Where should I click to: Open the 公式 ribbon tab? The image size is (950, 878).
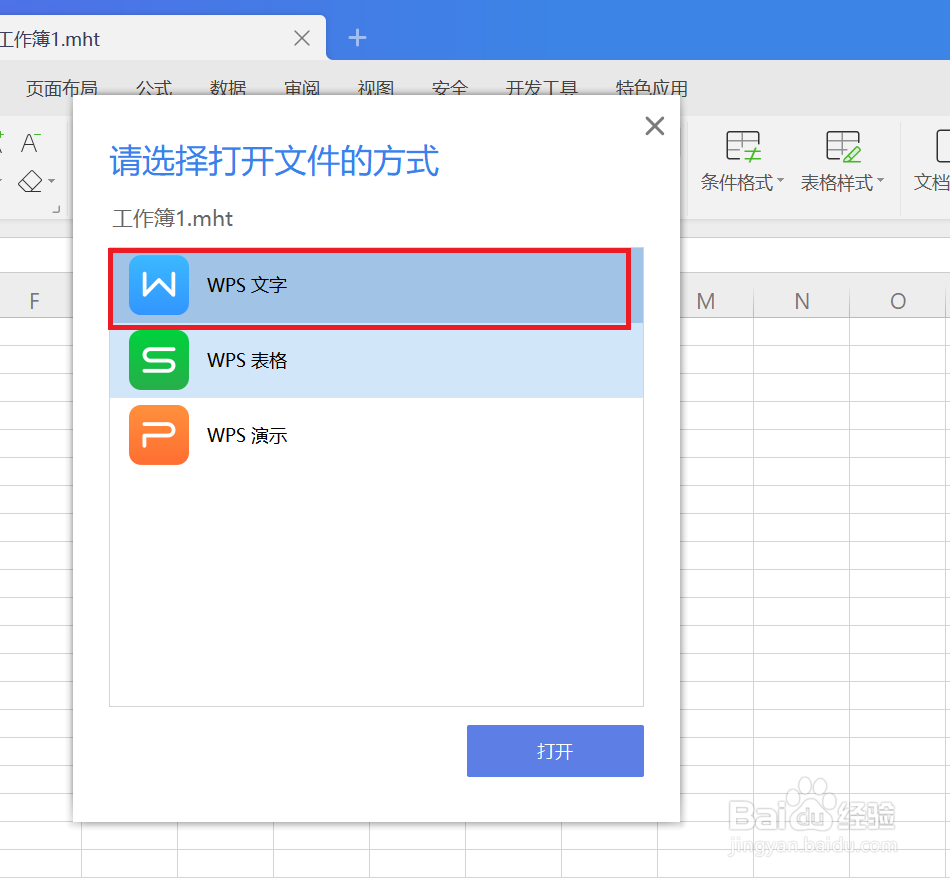(154, 88)
